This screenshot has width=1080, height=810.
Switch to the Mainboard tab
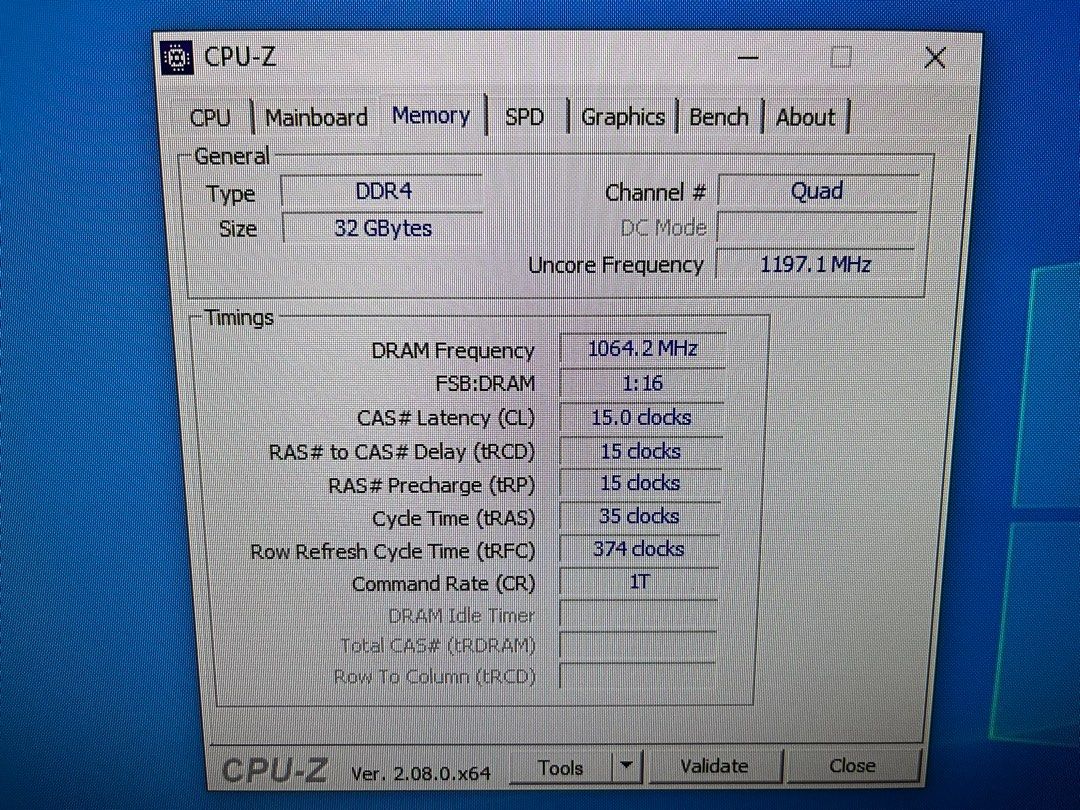[315, 117]
